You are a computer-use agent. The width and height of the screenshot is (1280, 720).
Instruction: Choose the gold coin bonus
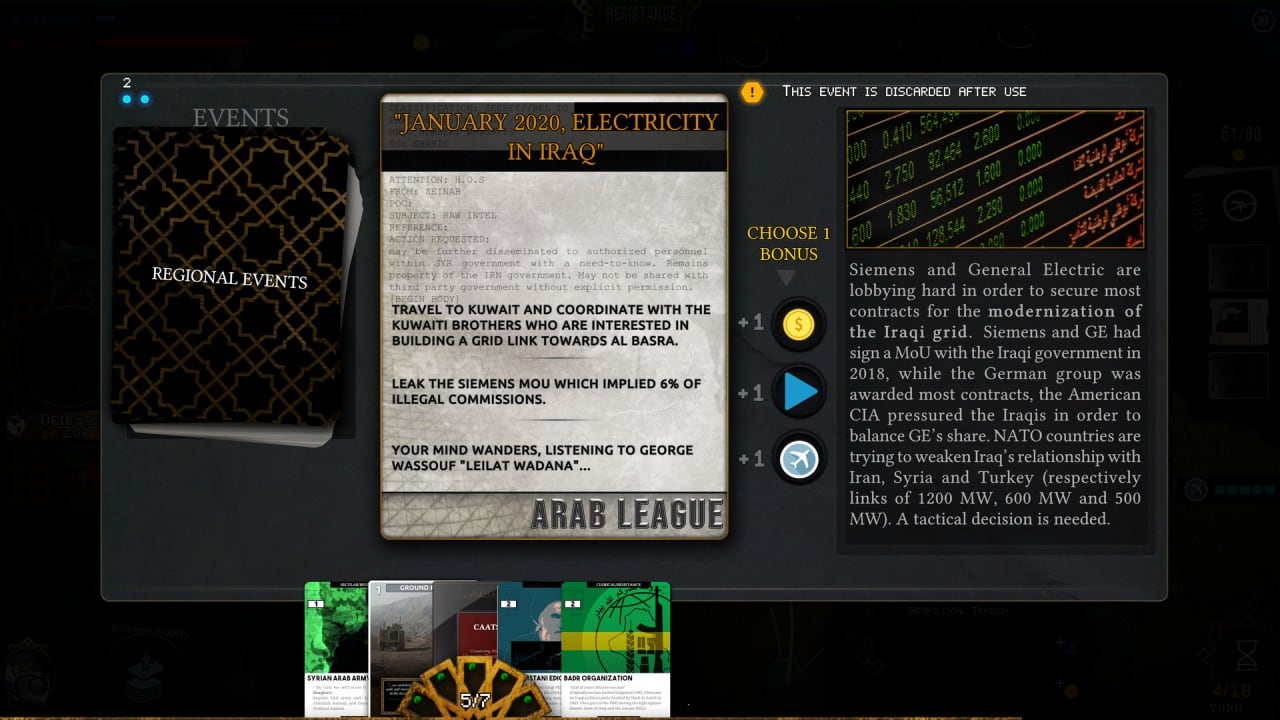(798, 323)
